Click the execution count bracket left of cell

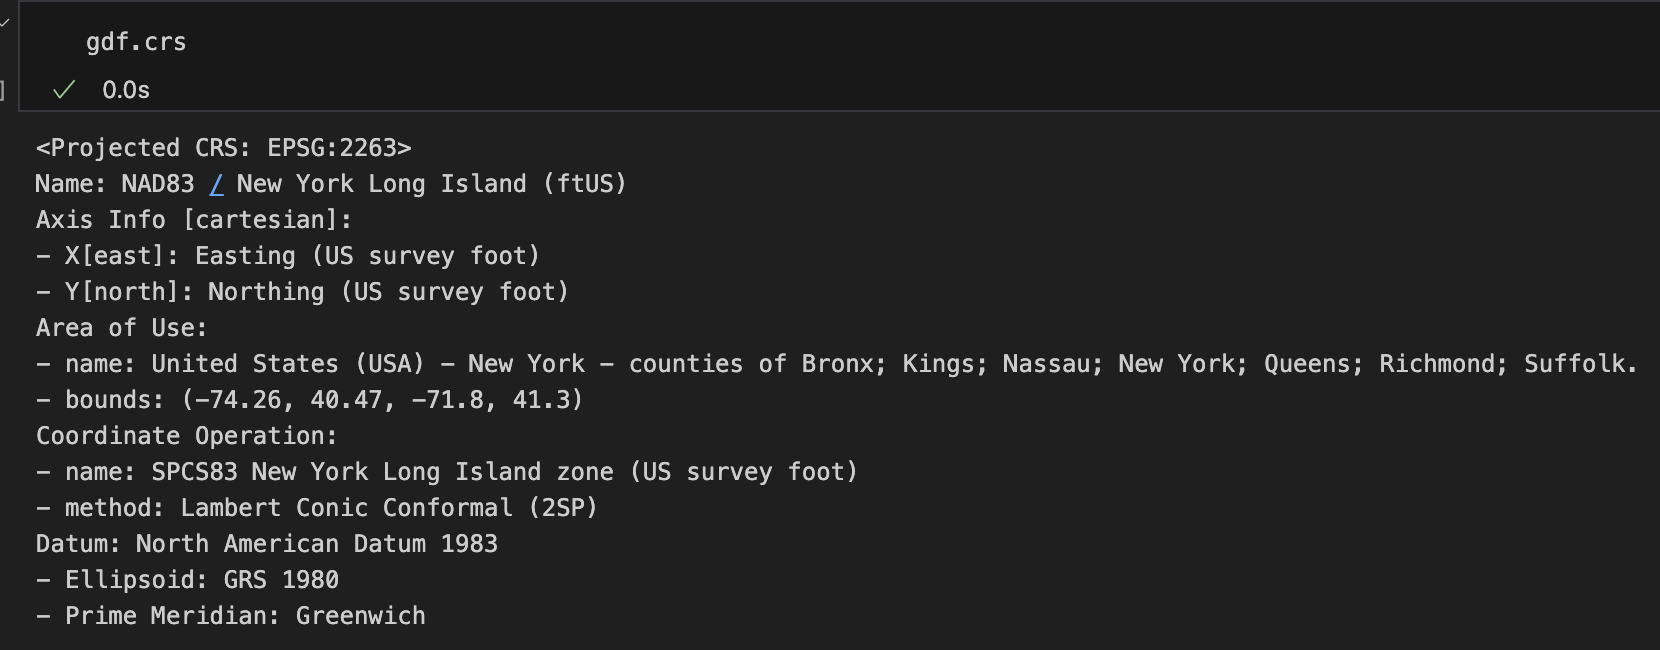[3, 91]
